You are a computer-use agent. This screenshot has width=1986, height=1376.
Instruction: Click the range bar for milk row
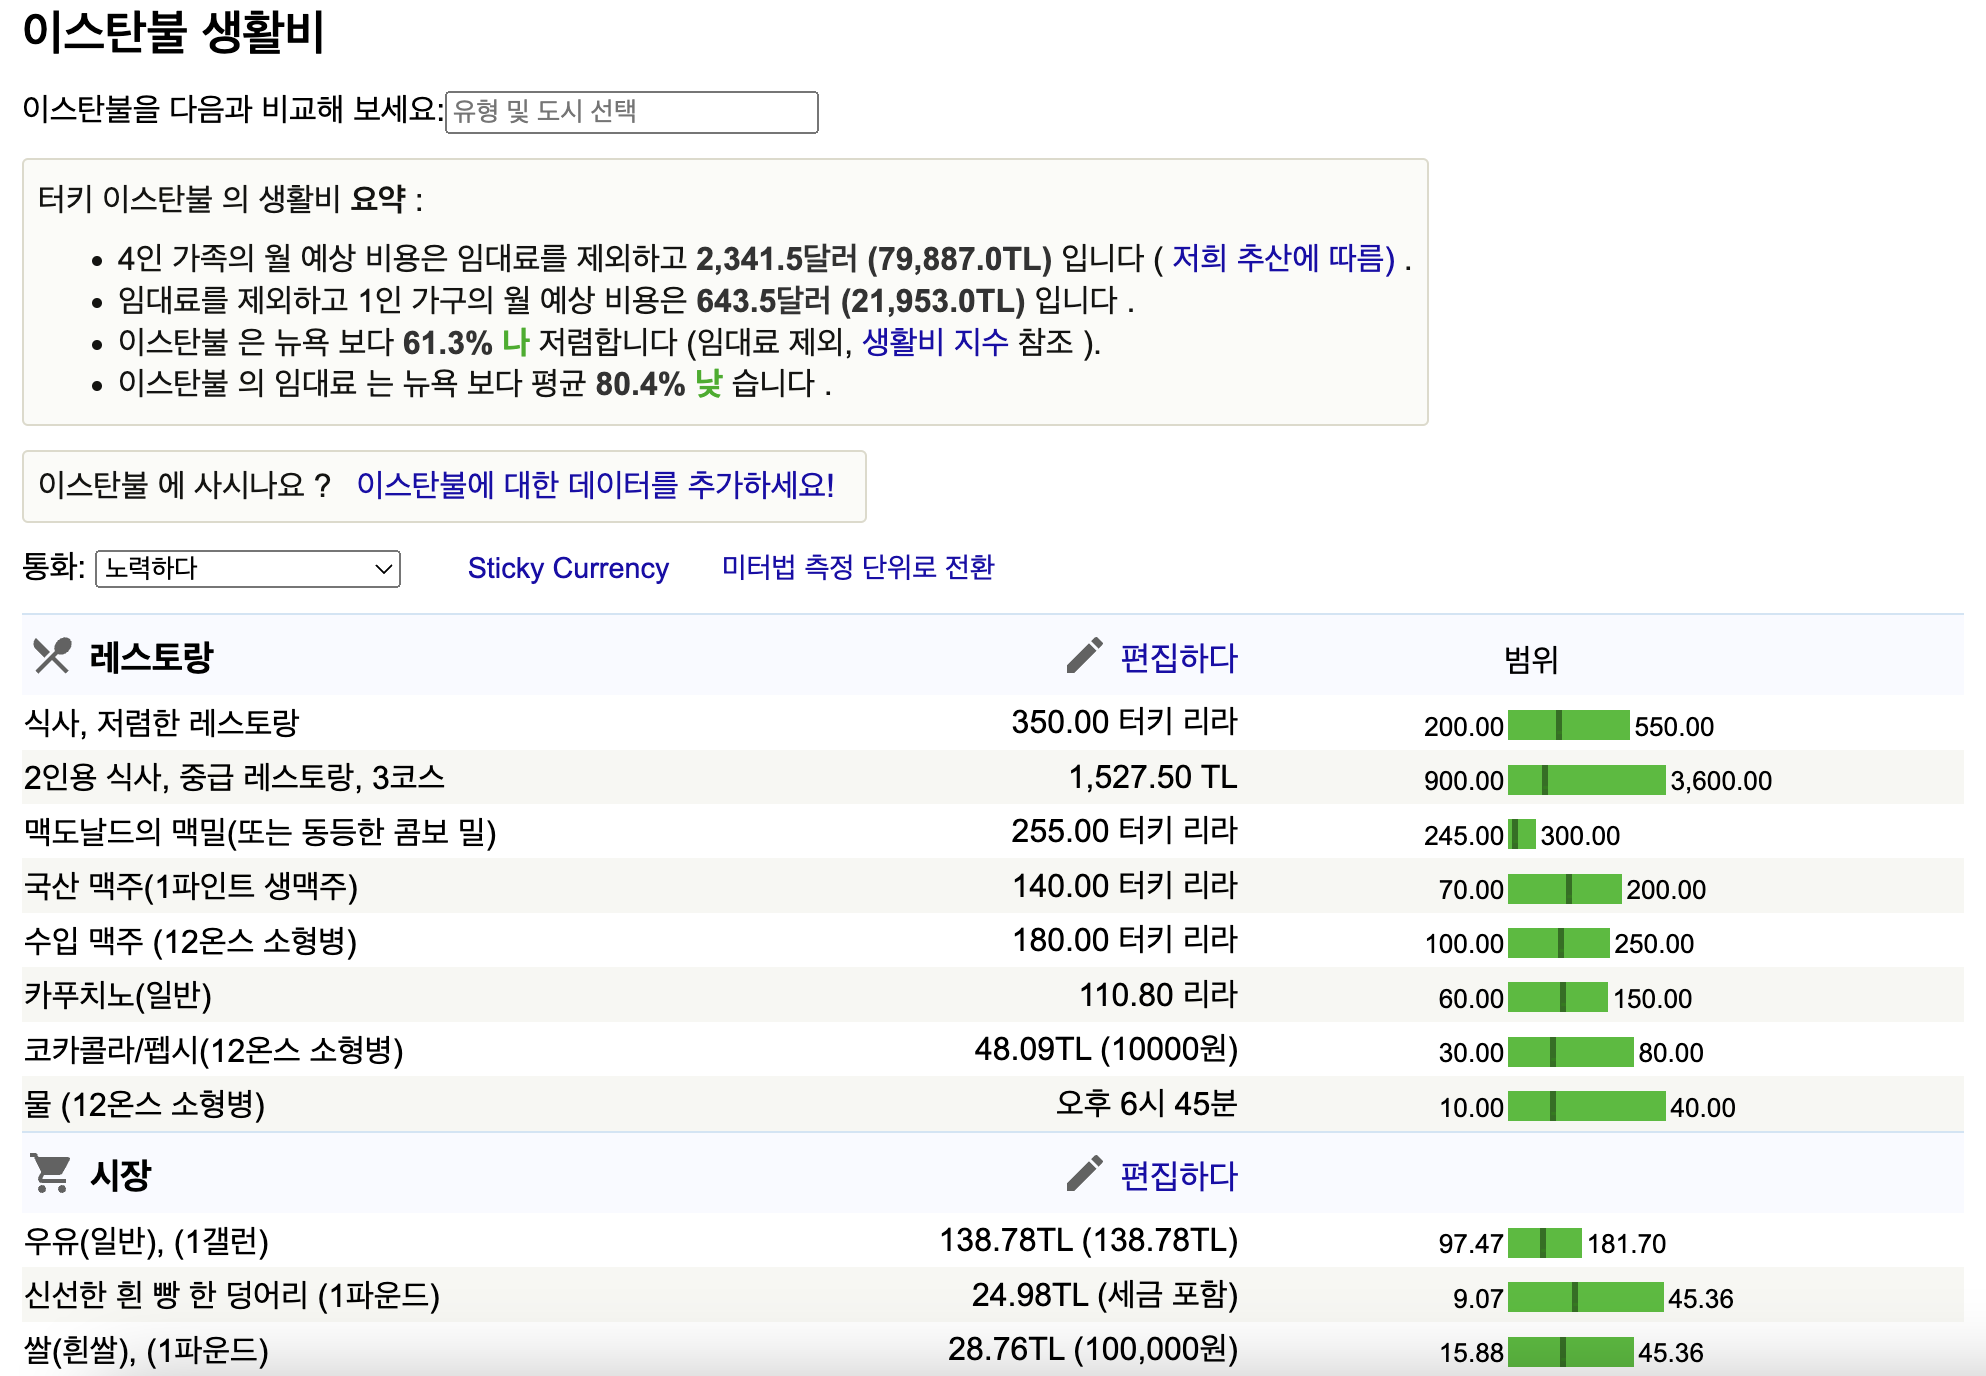pos(1544,1243)
